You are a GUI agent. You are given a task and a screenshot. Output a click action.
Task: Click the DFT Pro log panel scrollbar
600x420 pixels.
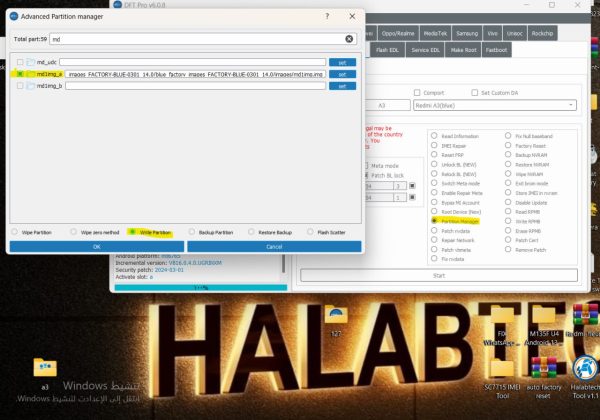(x=284, y=263)
